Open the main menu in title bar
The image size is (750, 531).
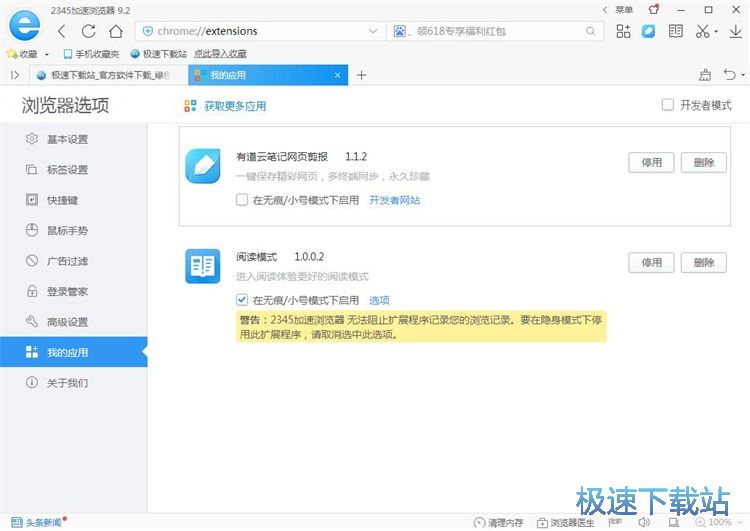tap(623, 9)
